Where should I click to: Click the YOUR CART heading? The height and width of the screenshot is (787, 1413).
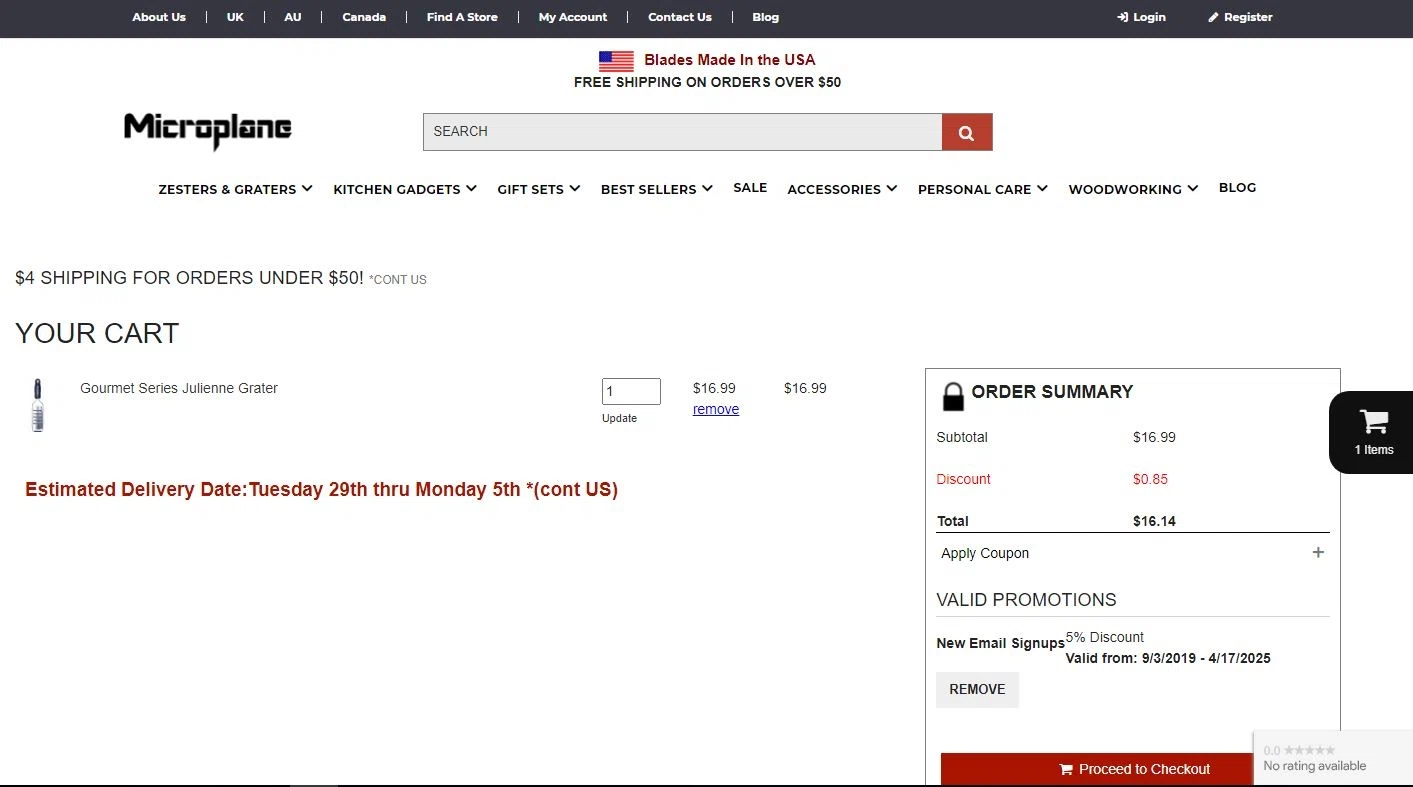tap(97, 334)
